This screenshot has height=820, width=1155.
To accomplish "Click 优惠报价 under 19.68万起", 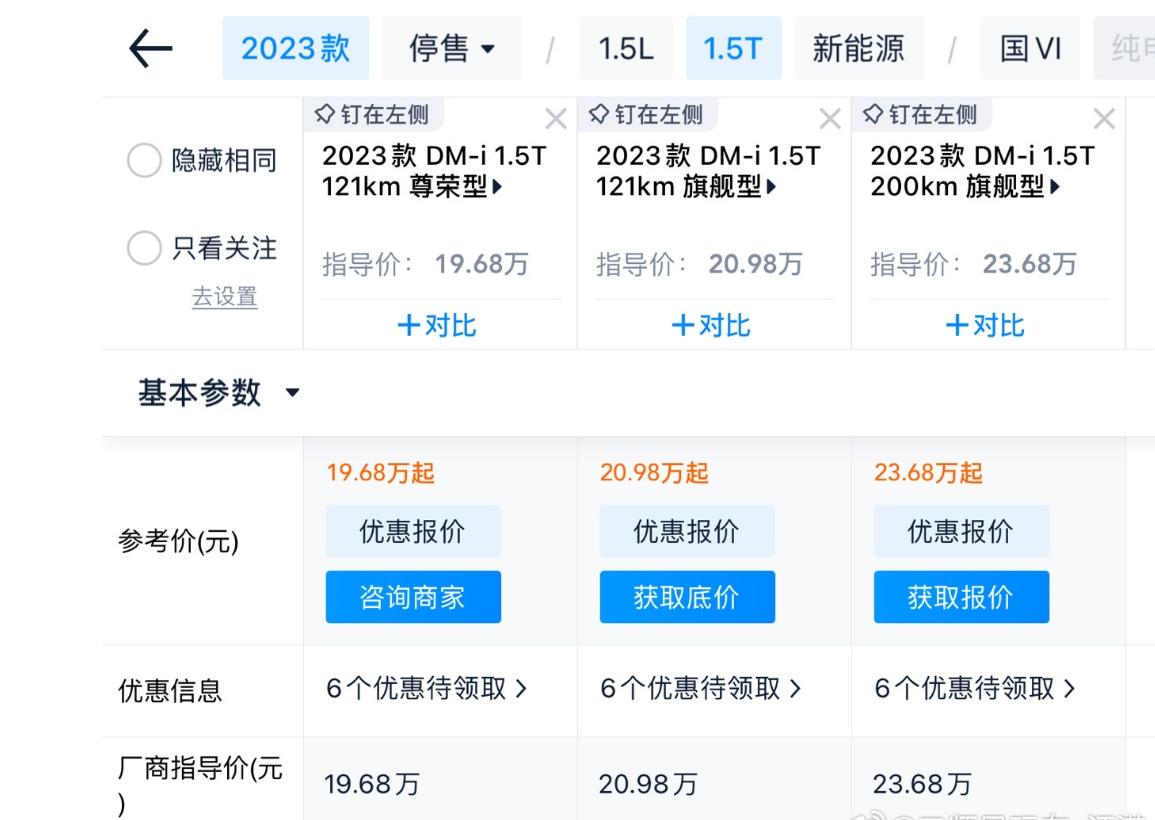I will click(413, 531).
